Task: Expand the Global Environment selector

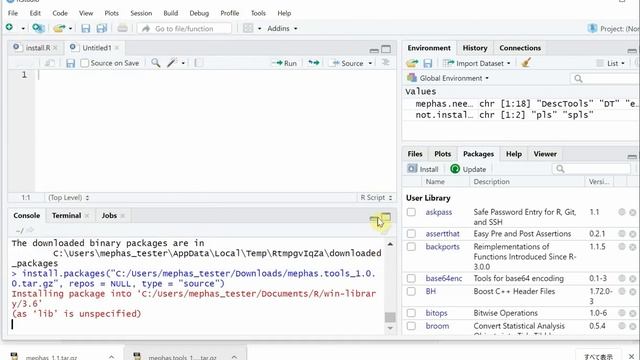Action: [448, 78]
